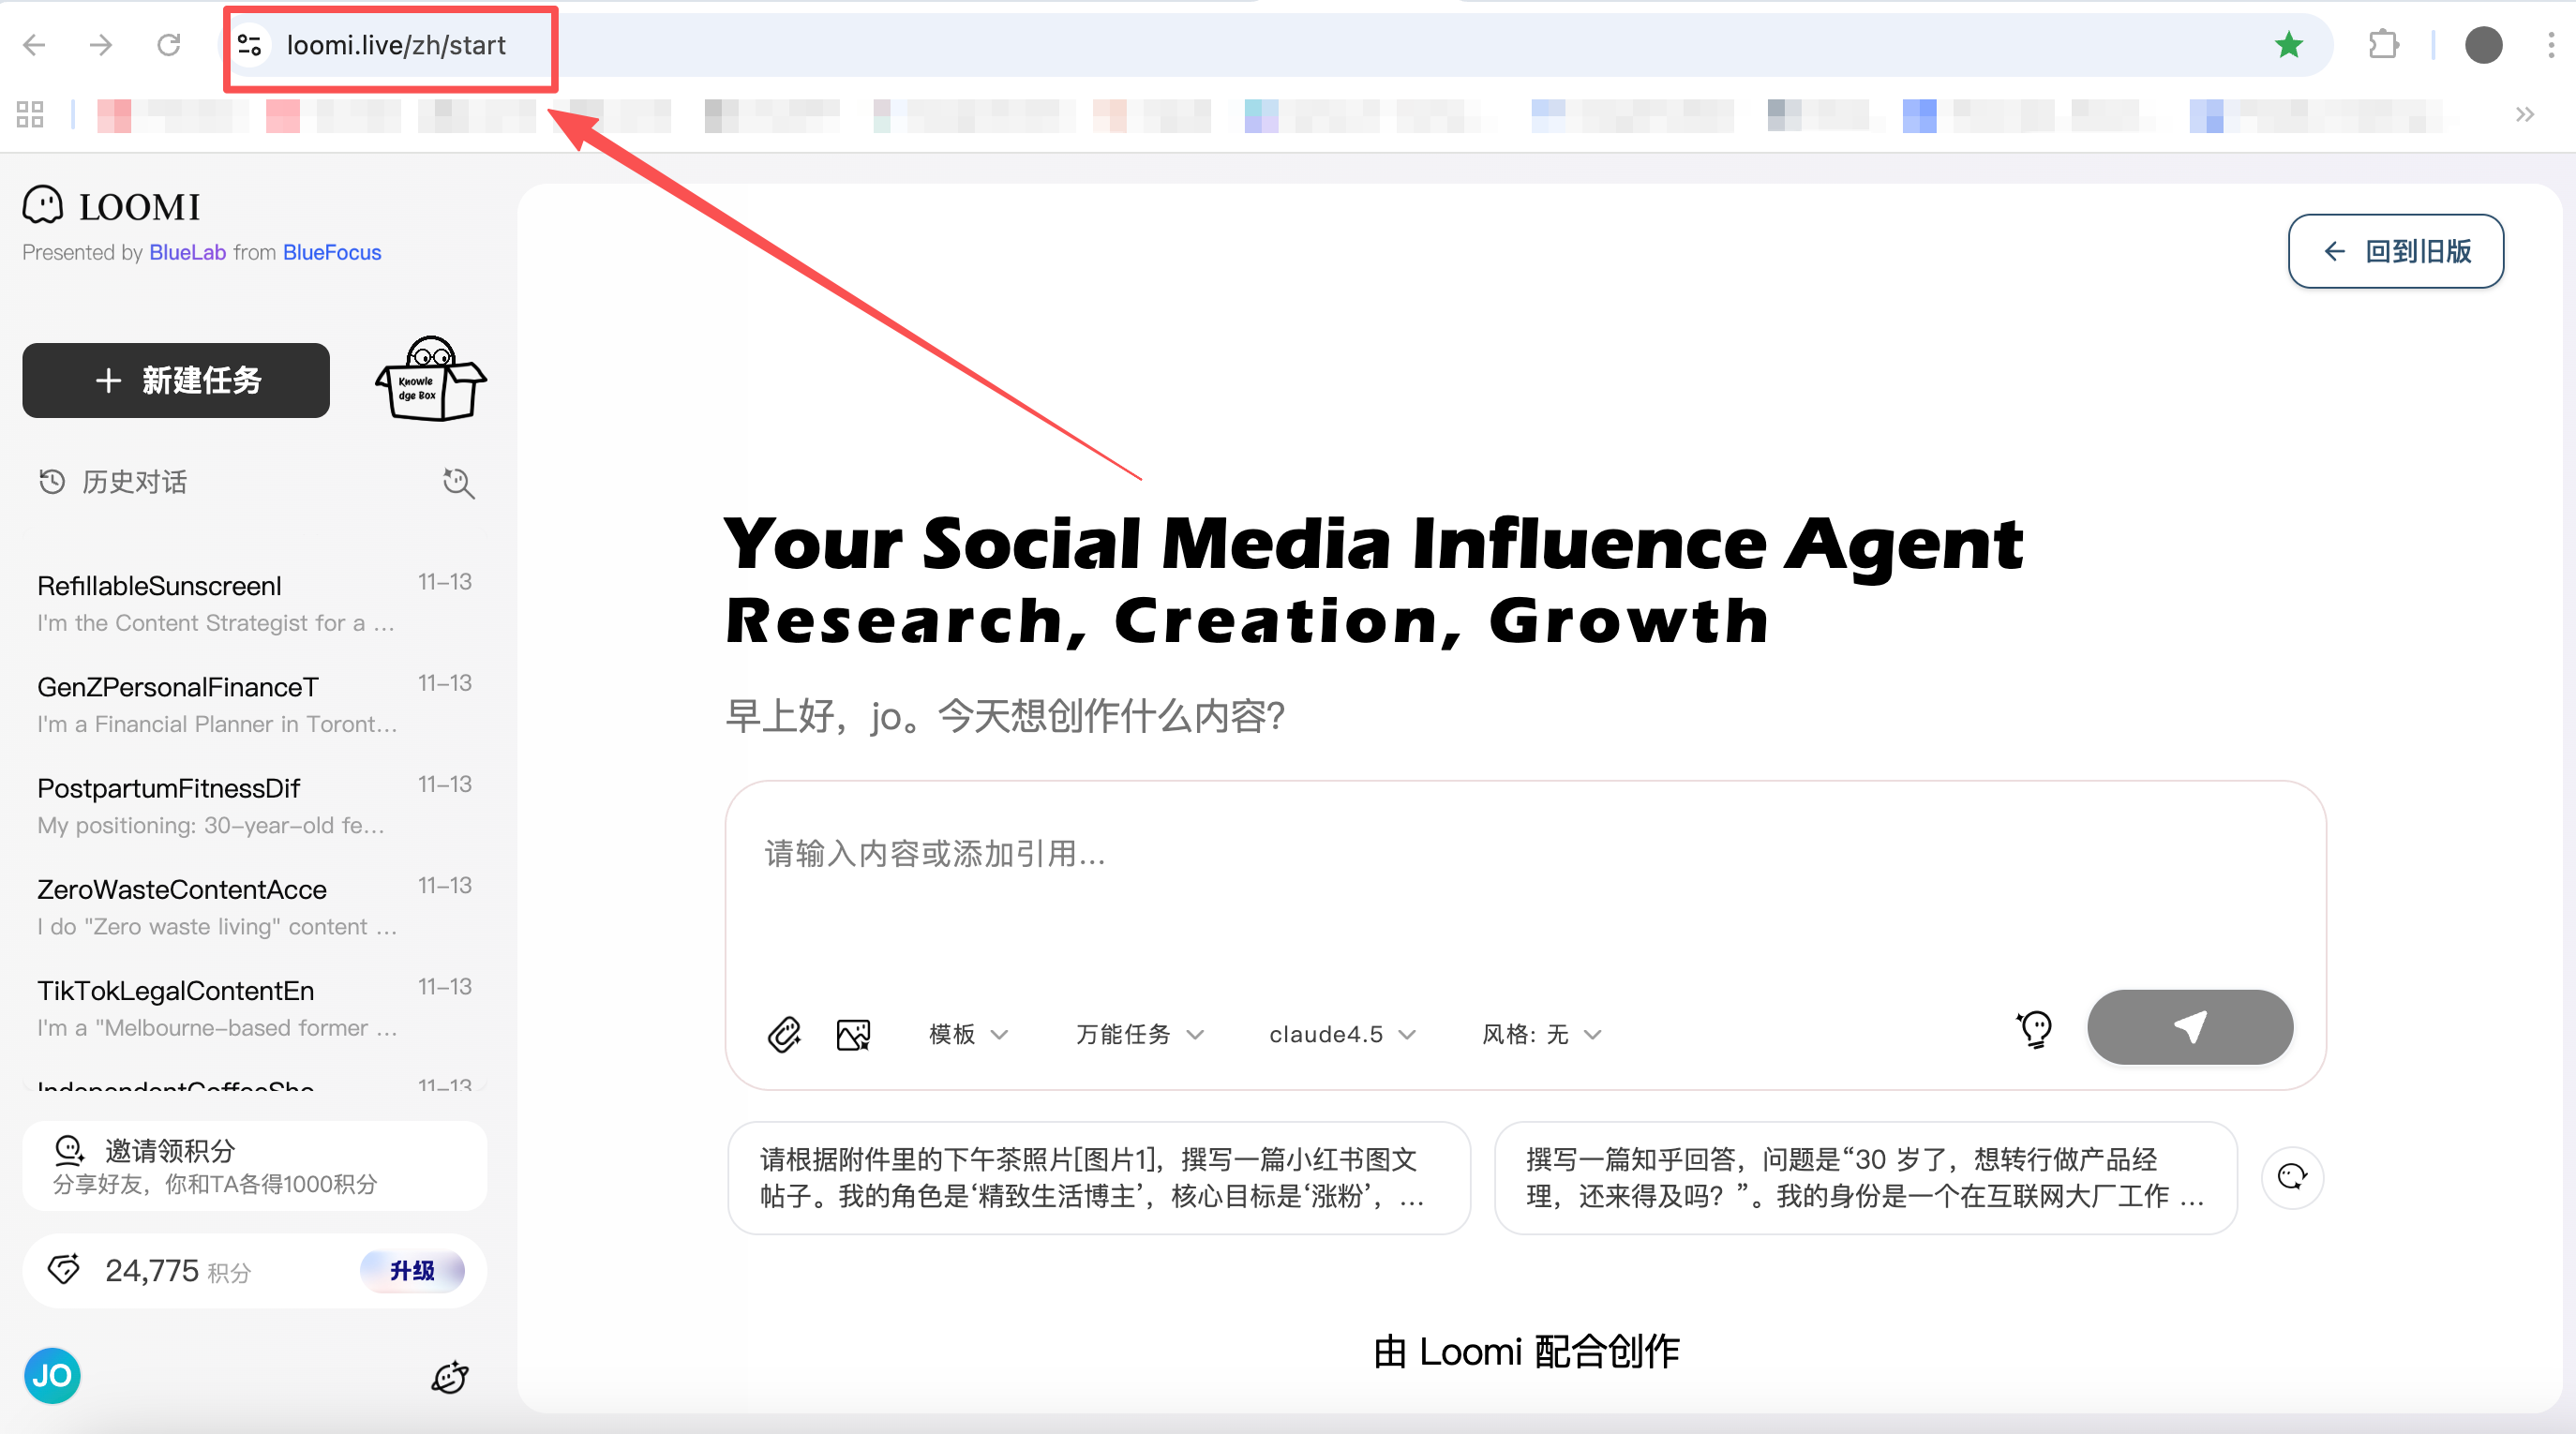
Task: Open the Knowledge Box icon
Action: [431, 379]
